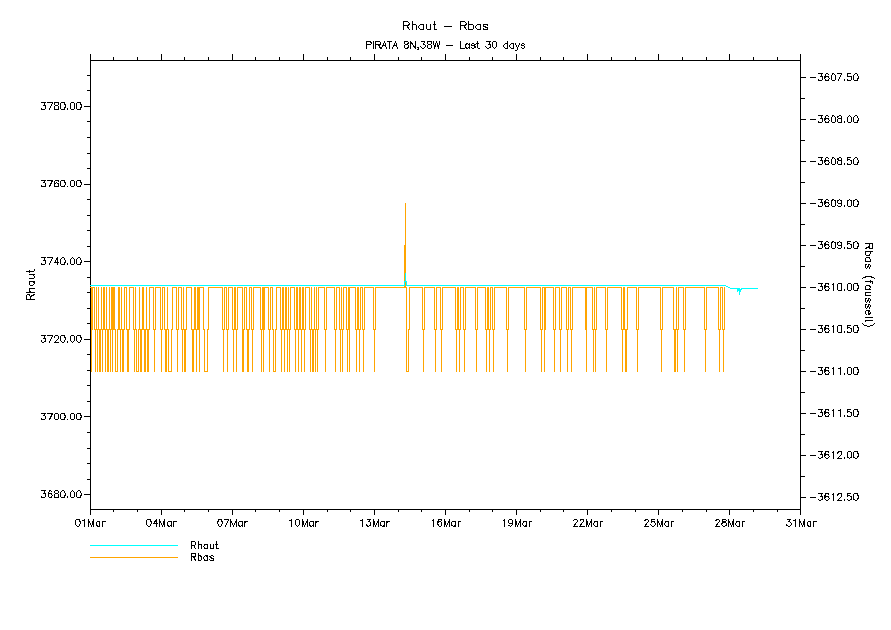The width and height of the screenshot is (891, 630).
Task: Click the cyan line segment after 28Mar
Action: 745,289
